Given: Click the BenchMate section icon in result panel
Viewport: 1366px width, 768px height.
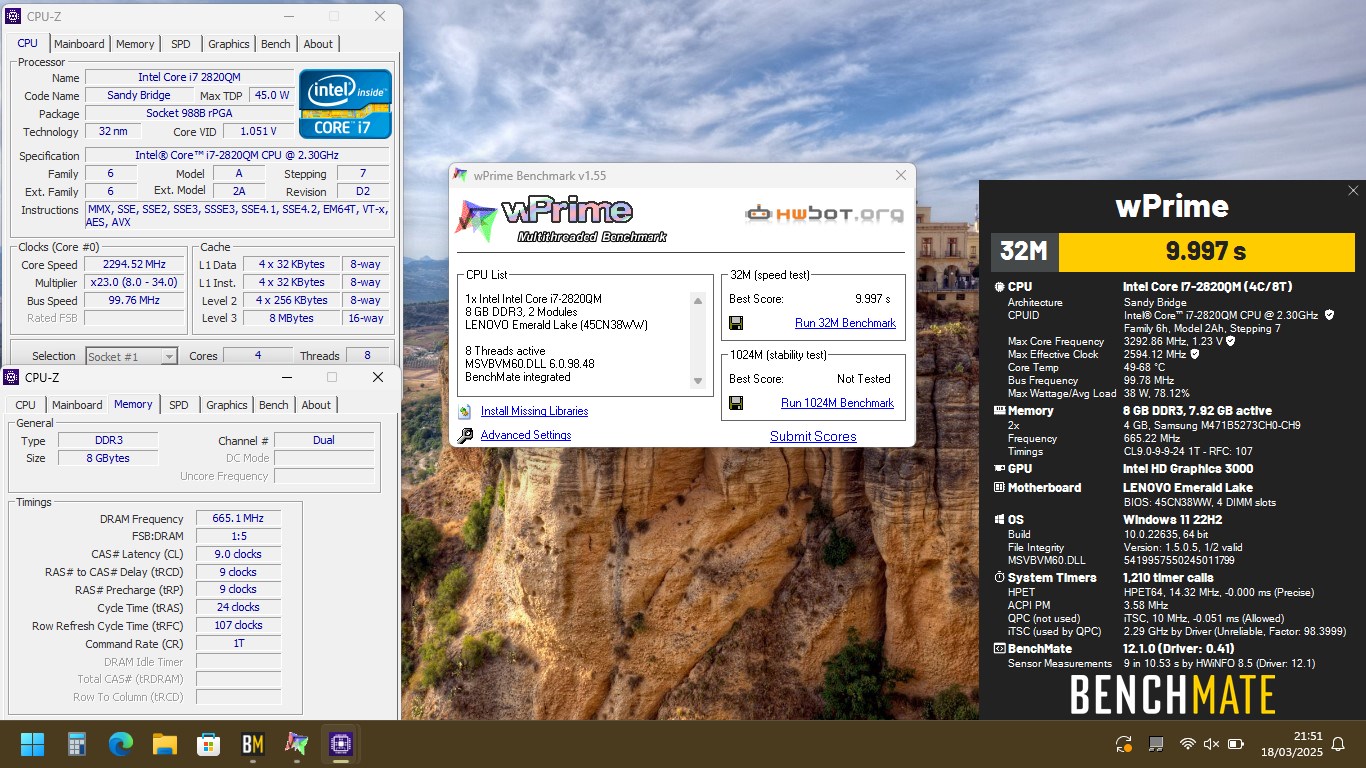Looking at the screenshot, I should [x=999, y=649].
